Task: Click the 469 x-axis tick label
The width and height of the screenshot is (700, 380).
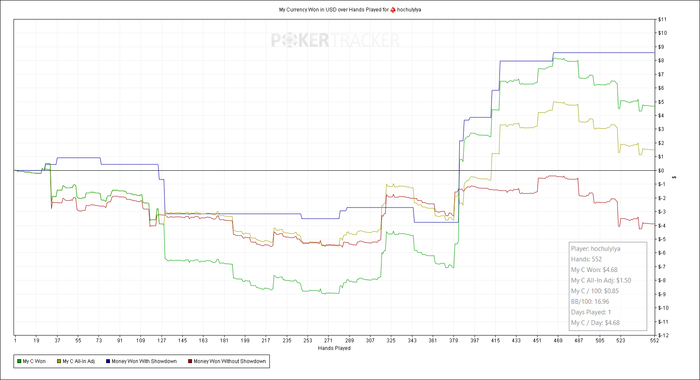Action: pyautogui.click(x=558, y=340)
